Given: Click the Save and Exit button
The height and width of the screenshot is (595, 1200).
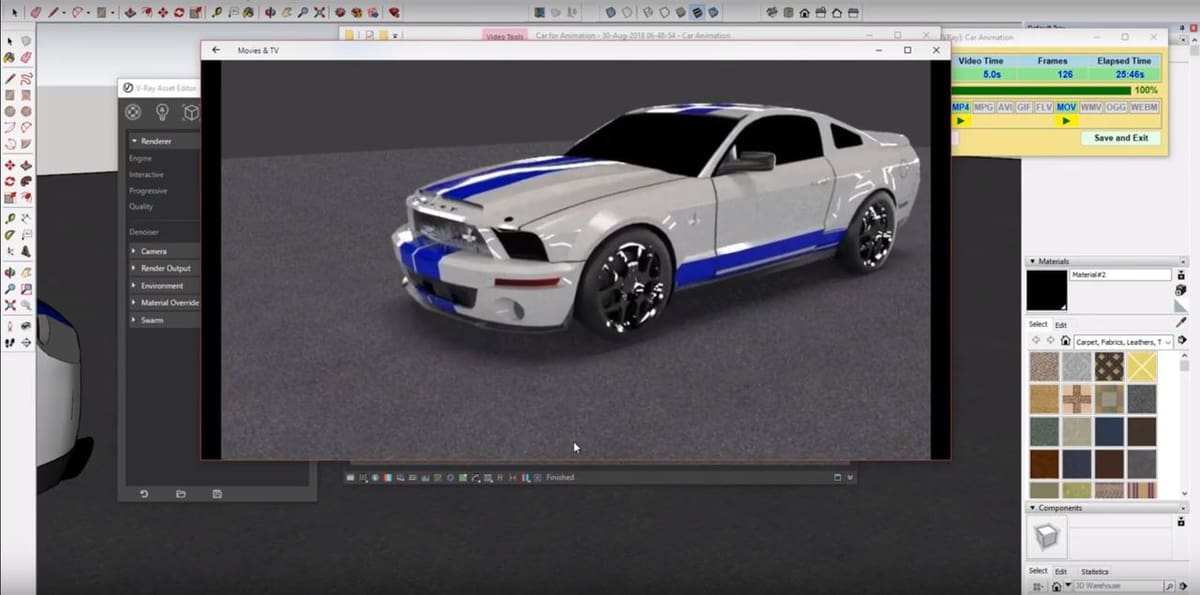Looking at the screenshot, I should (1120, 138).
